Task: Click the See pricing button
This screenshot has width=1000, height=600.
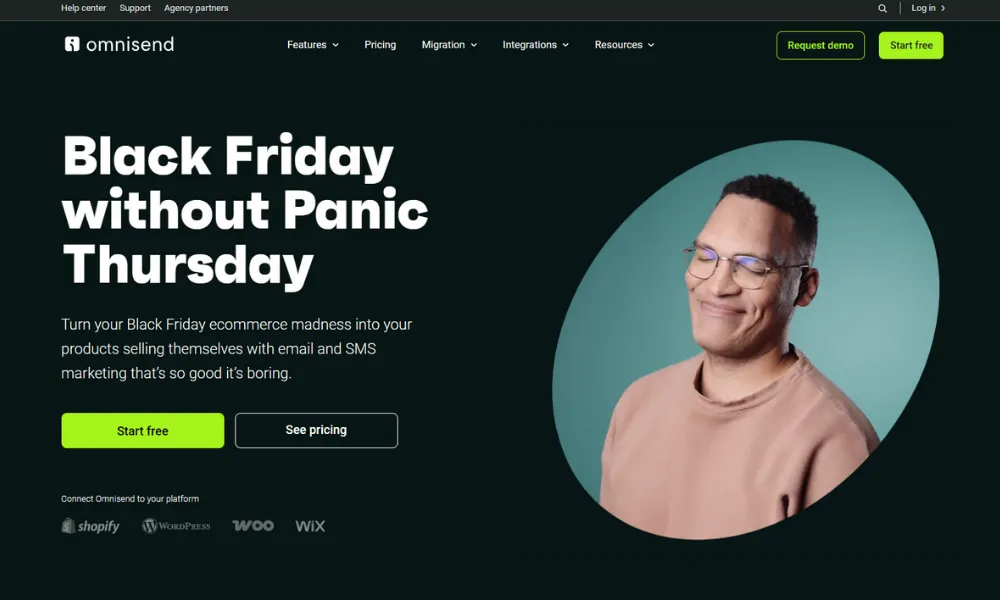Action: [x=316, y=430]
